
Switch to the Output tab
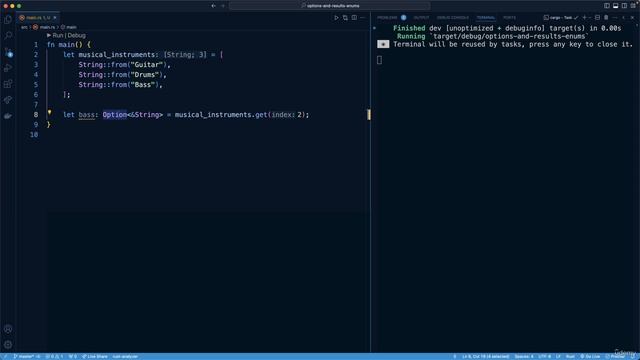pos(421,18)
